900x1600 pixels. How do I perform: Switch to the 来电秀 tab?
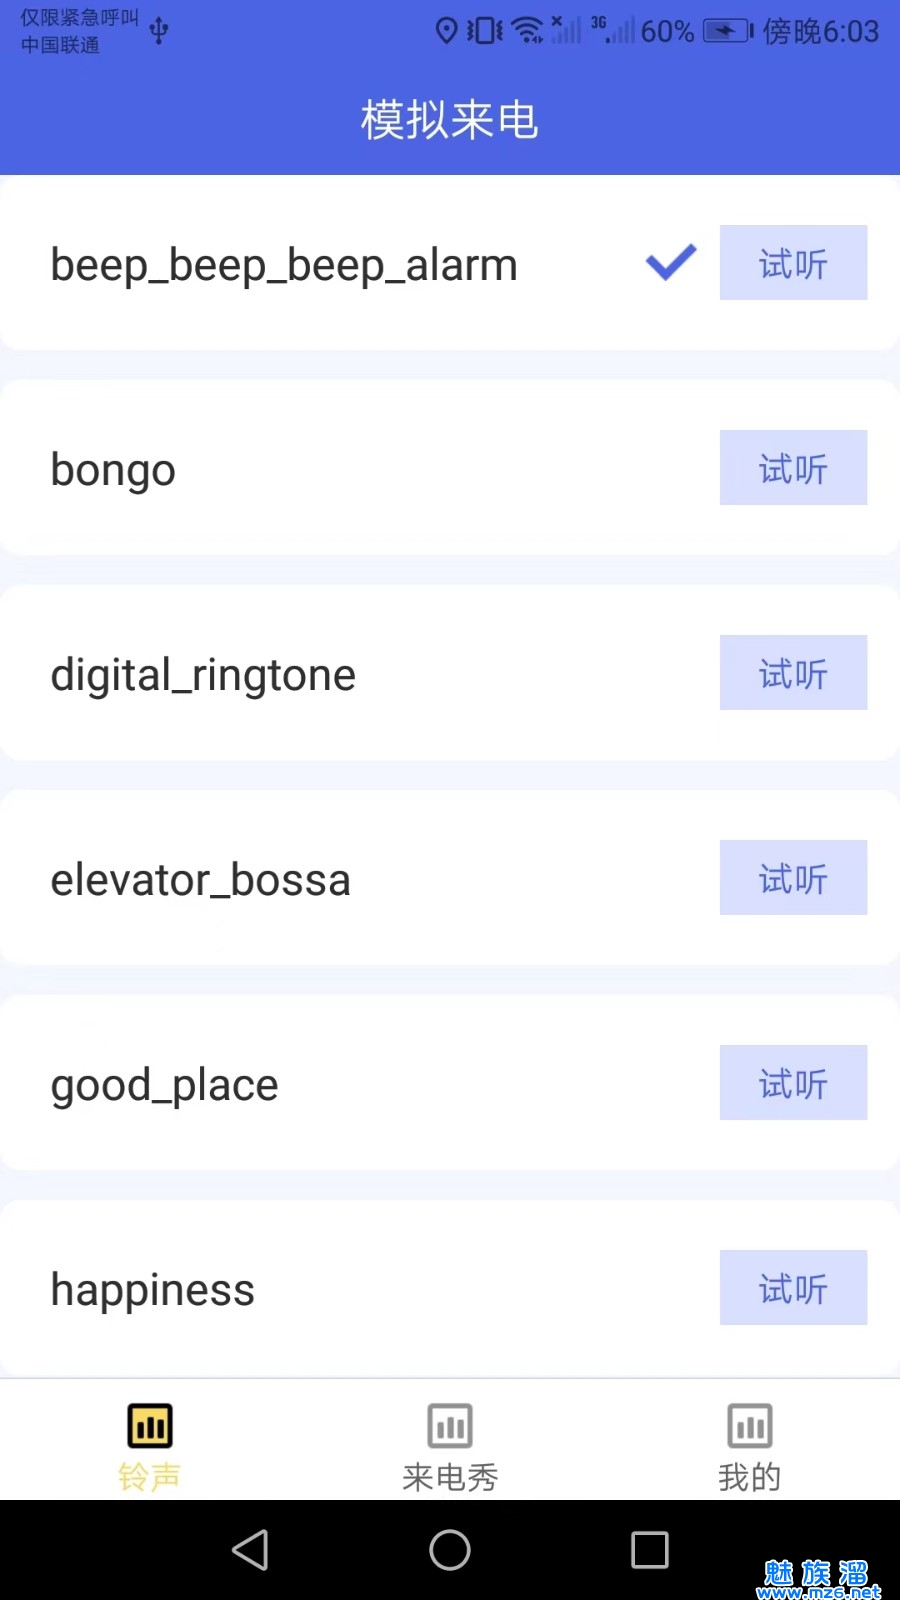[450, 1445]
